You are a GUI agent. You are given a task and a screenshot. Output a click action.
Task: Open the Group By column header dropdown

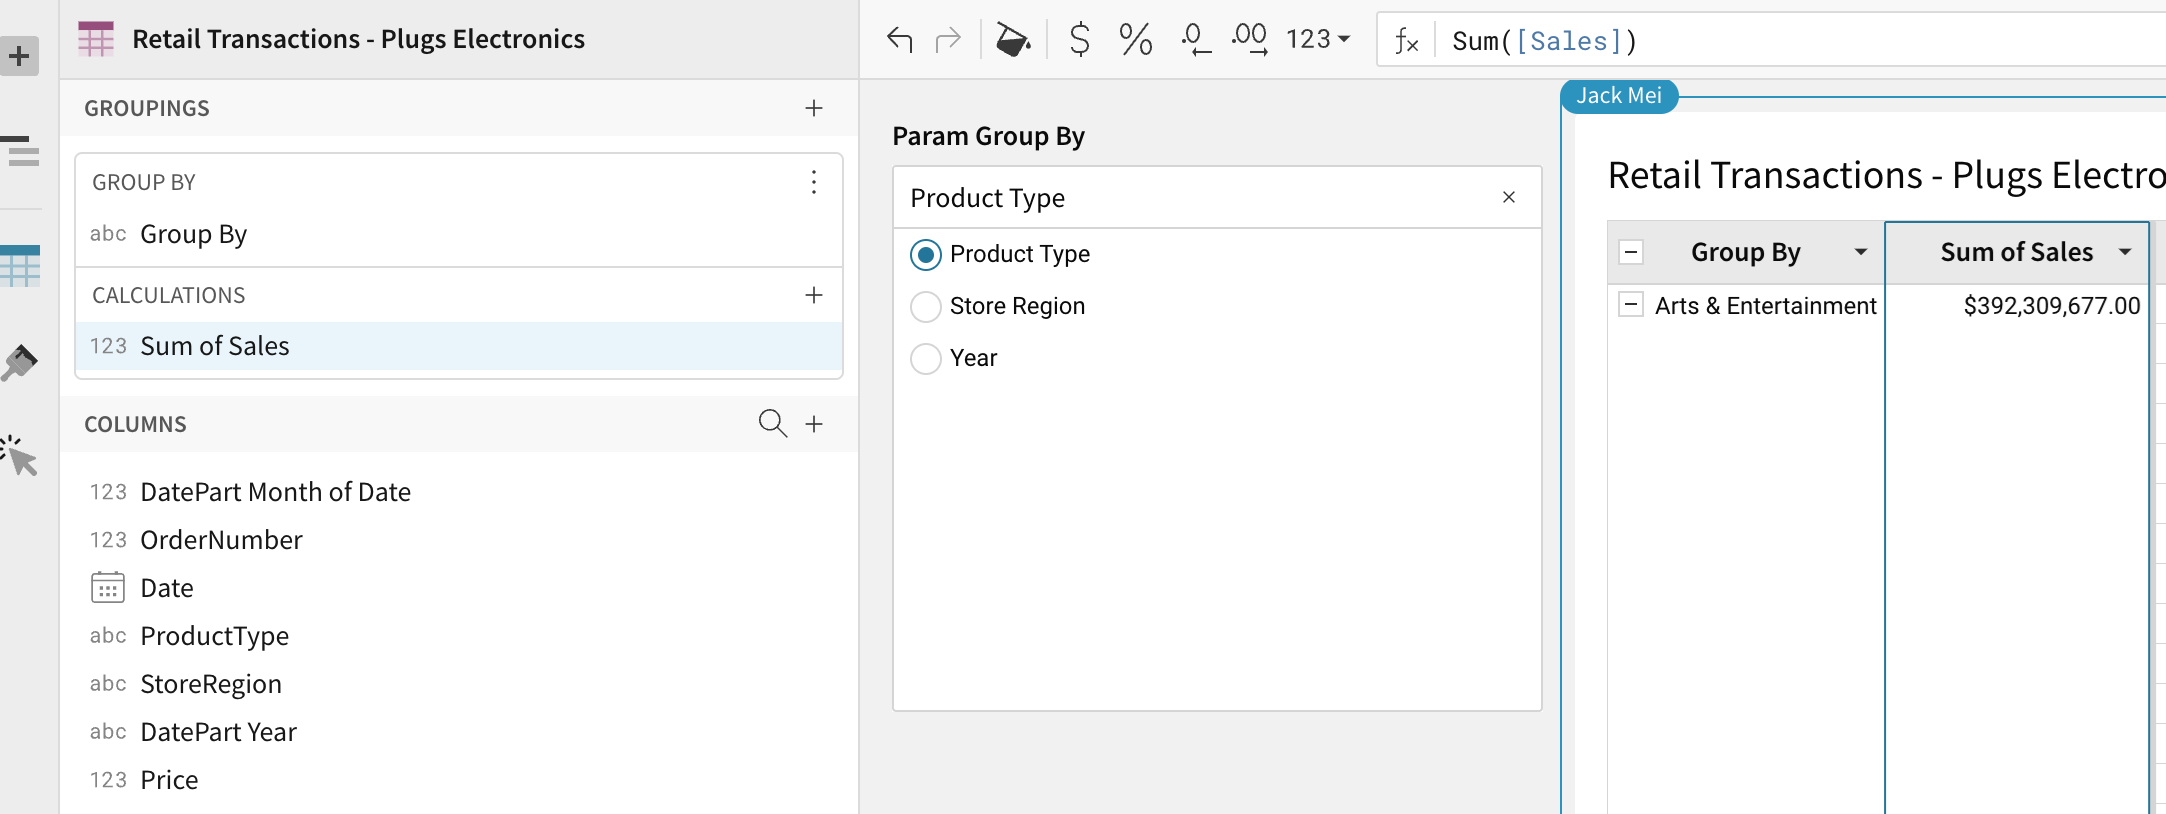click(x=1860, y=252)
